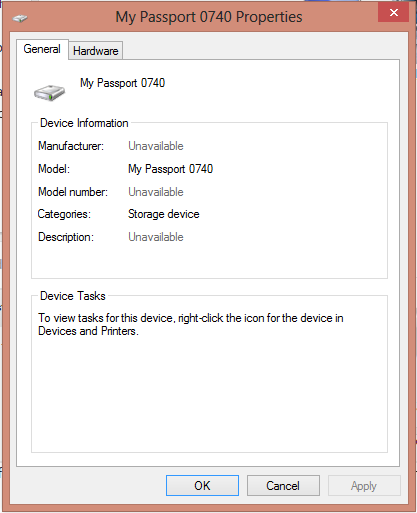The height and width of the screenshot is (513, 417).
Task: Click the Categories label
Action: click(64, 214)
